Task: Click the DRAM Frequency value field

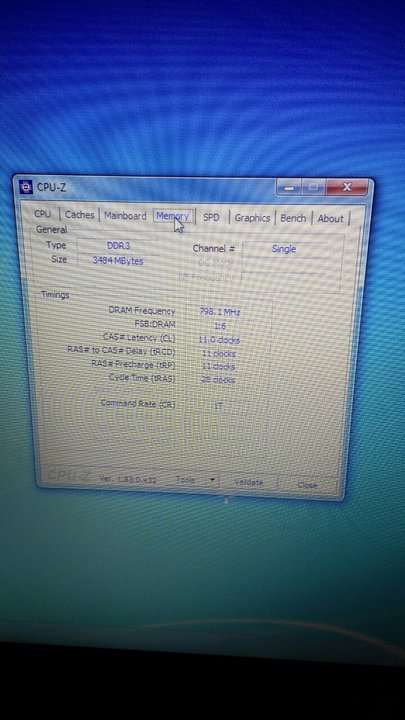Action: coord(220,312)
